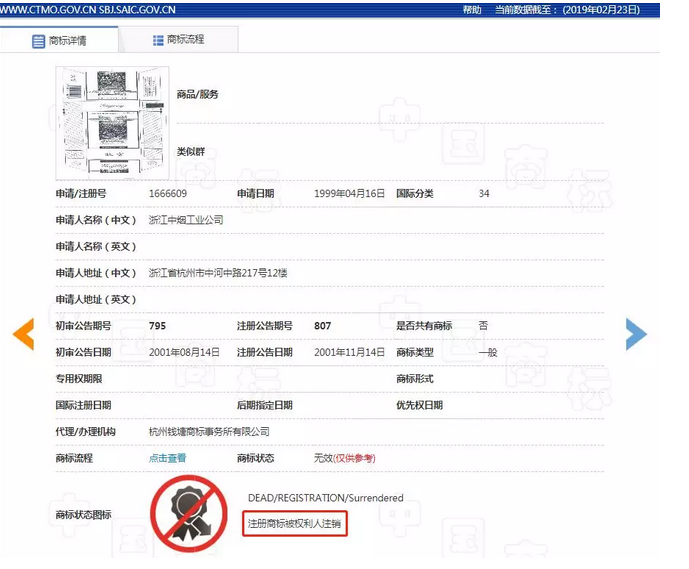689x569 pixels.
Task: Select trademark status 无效(仅供参考)
Action: pos(344,458)
